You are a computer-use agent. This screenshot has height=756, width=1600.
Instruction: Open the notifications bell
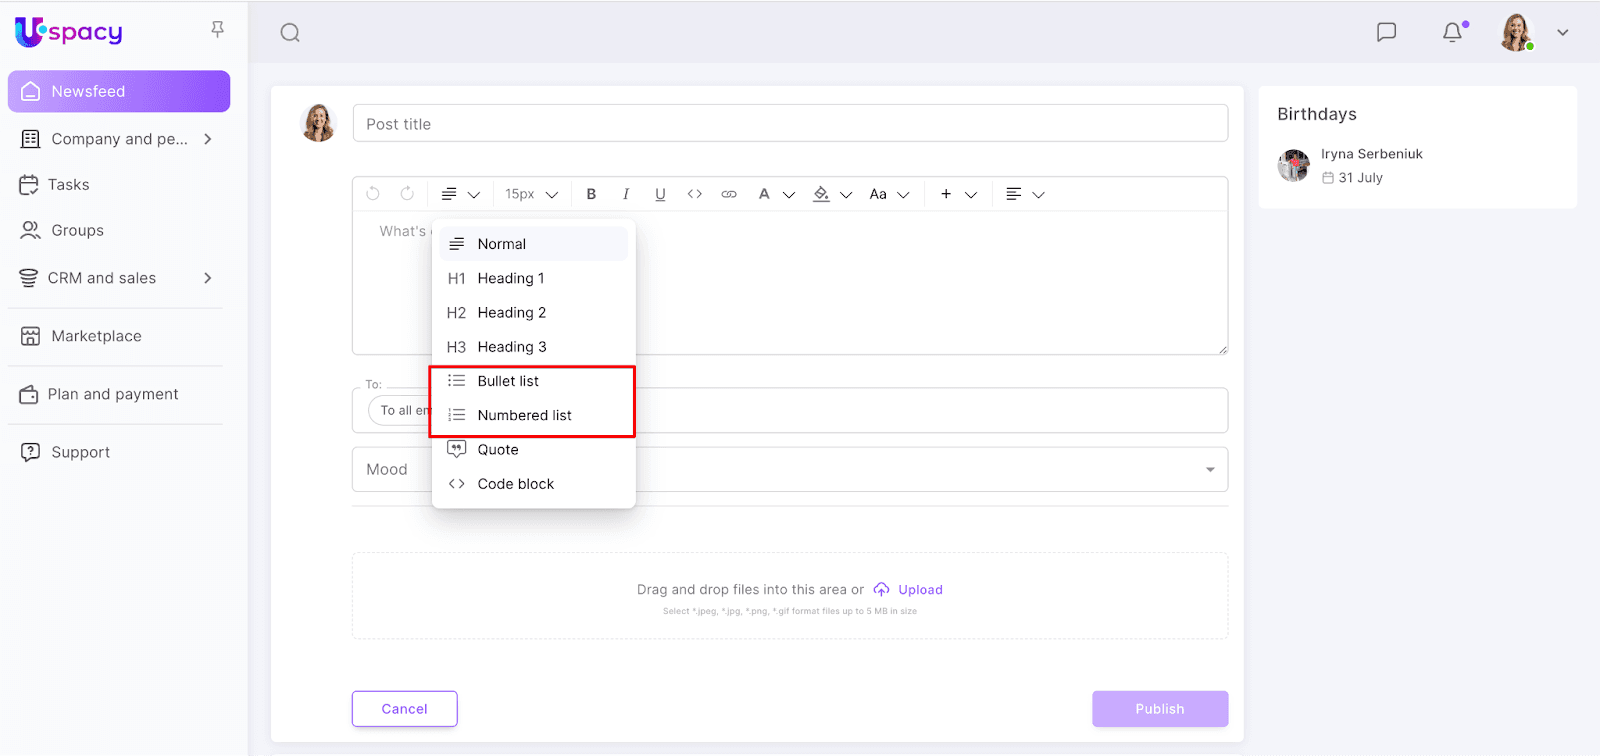coord(1452,32)
